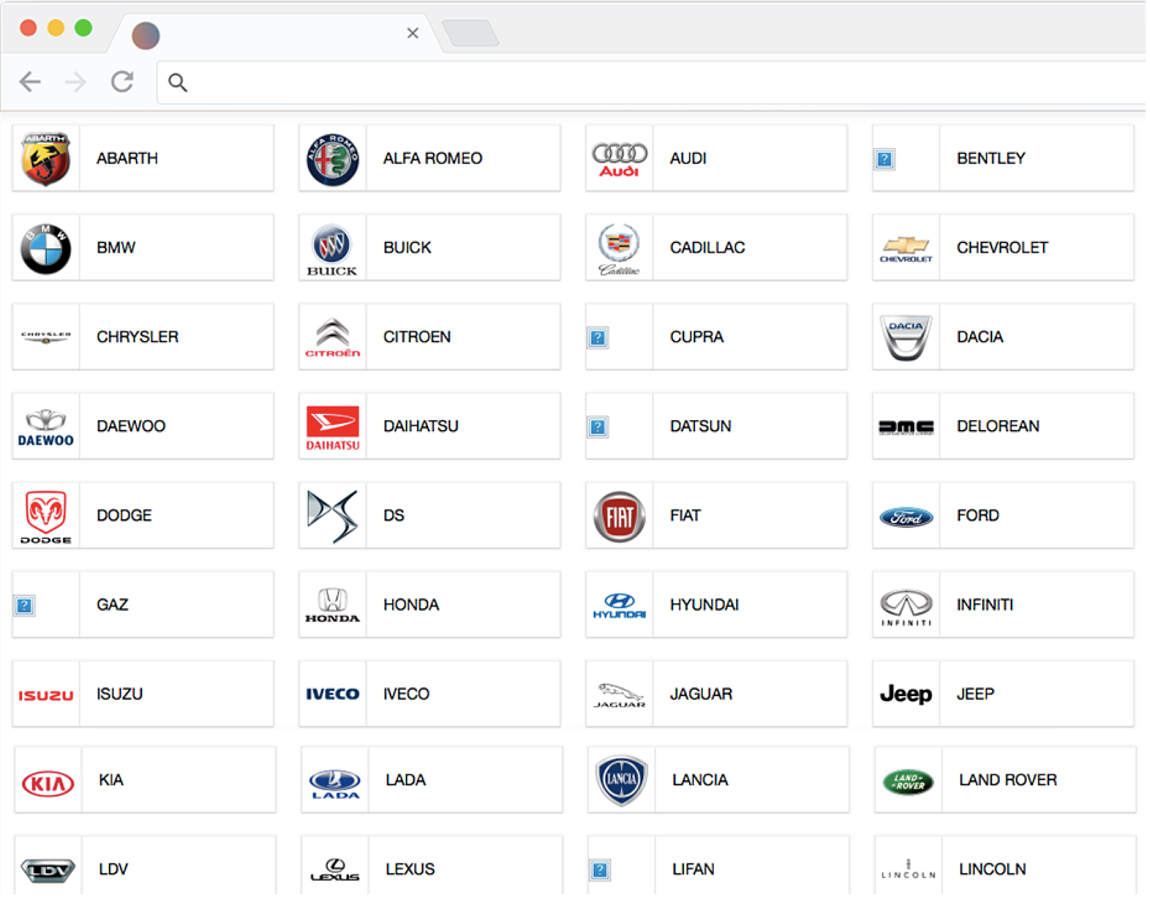Open the CHEVROLET brand link

coord(1003,248)
